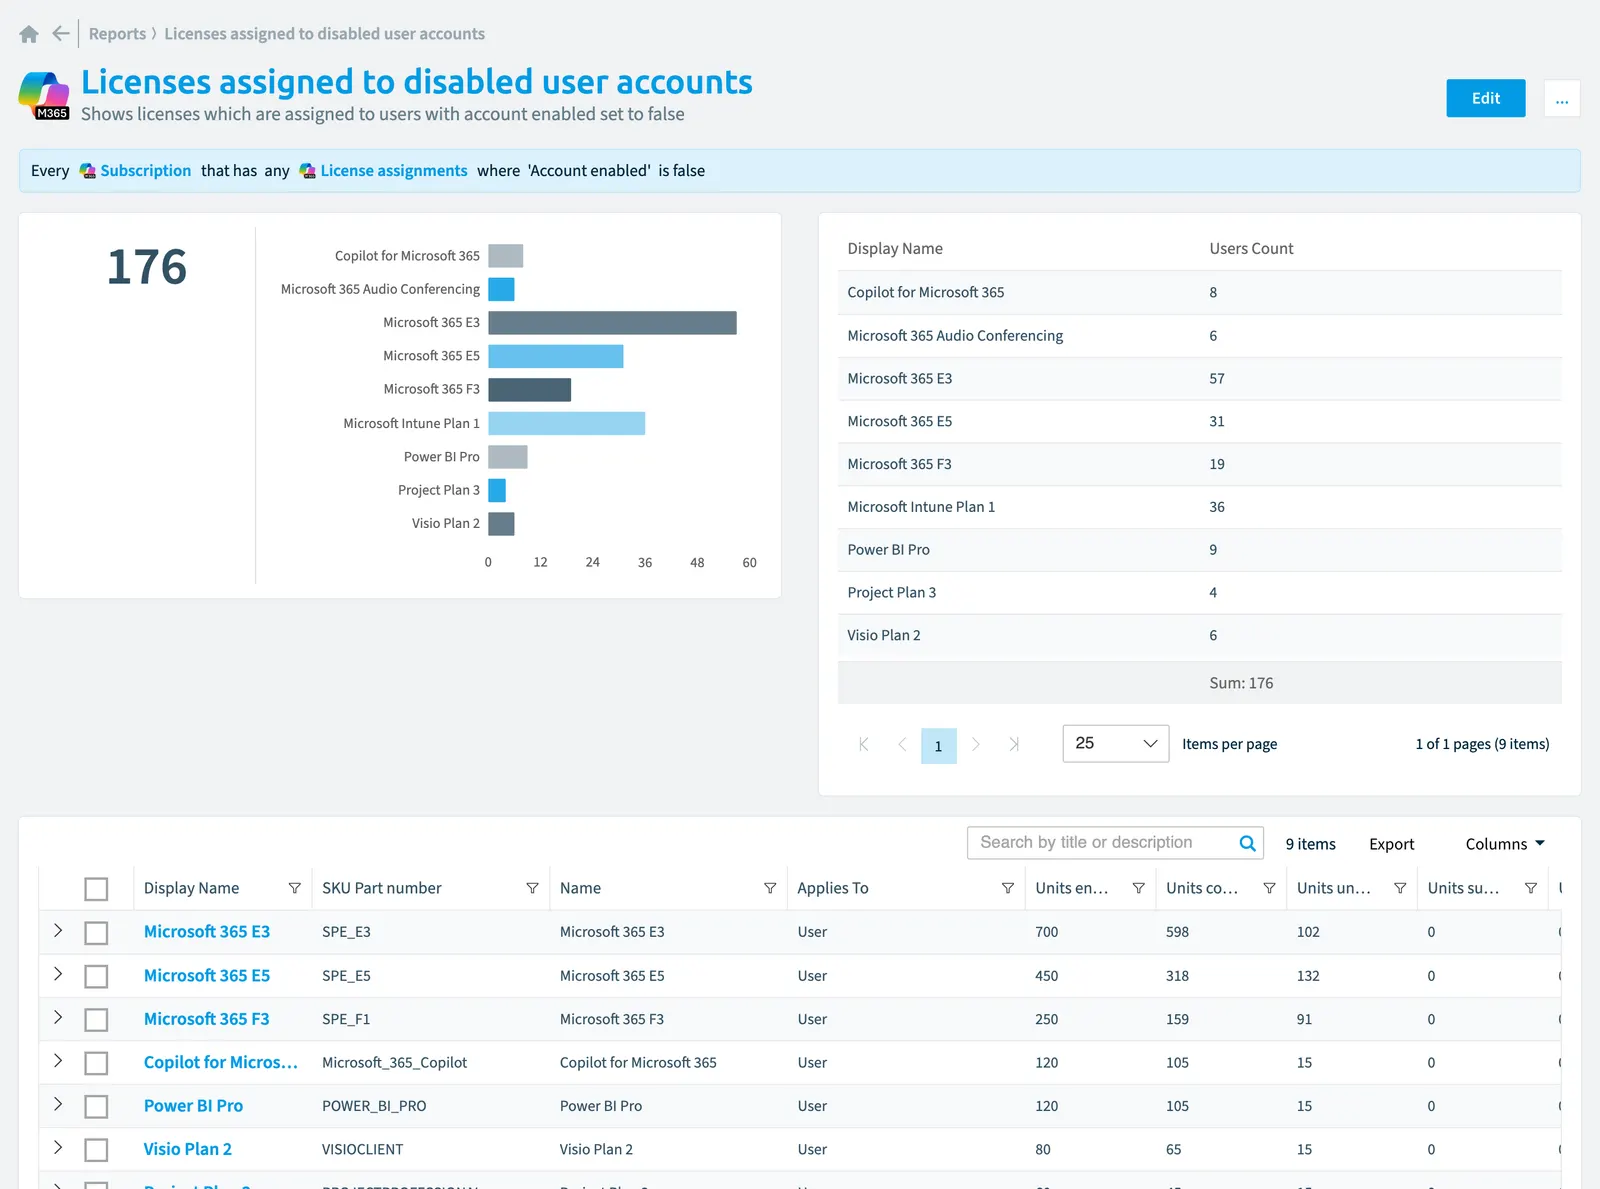
Task: Filter the Units enabled column
Action: (1138, 888)
